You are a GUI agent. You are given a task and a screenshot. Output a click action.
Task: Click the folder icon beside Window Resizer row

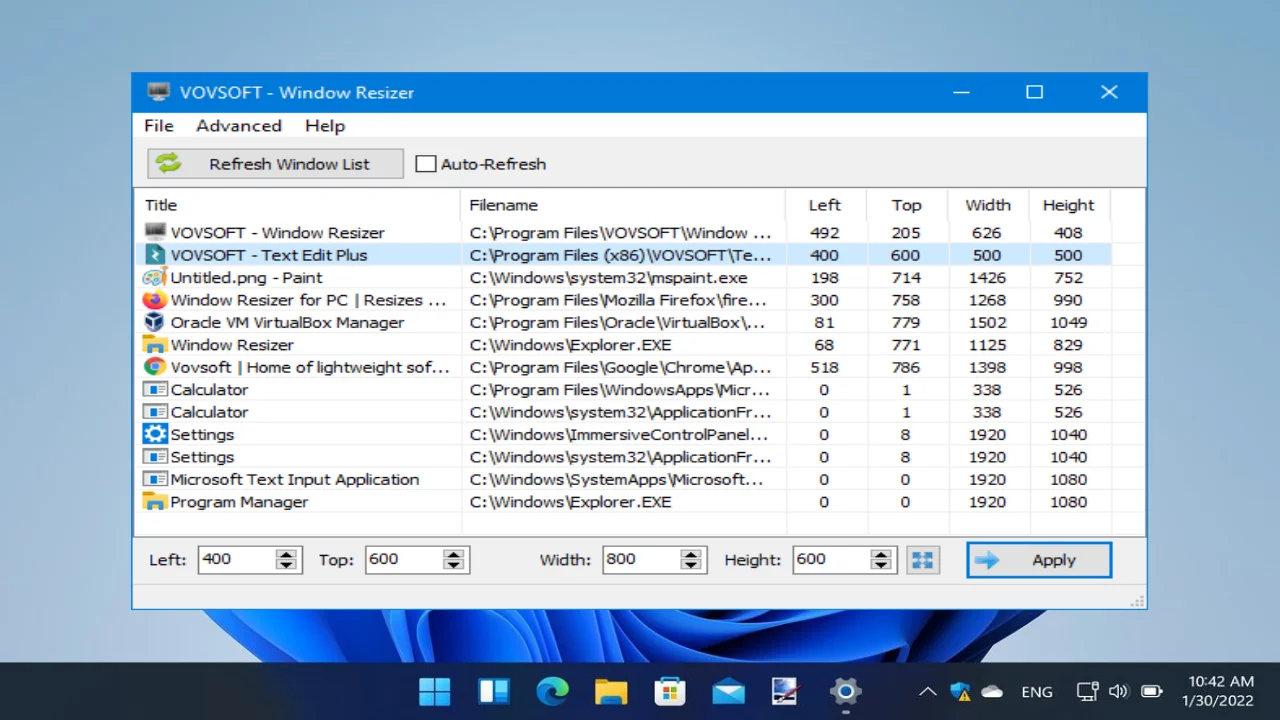point(154,345)
